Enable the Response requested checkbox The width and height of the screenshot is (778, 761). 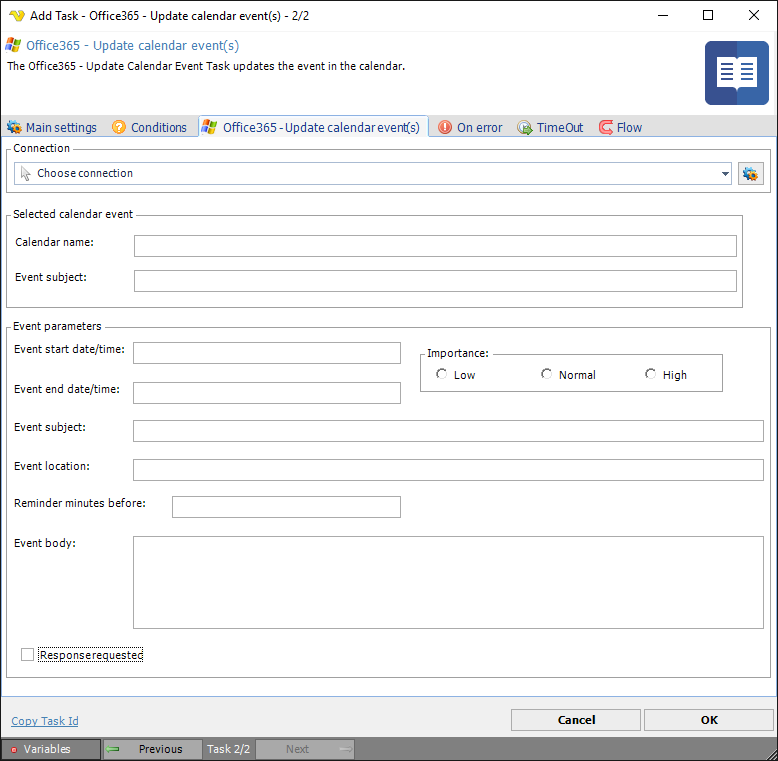(x=28, y=655)
